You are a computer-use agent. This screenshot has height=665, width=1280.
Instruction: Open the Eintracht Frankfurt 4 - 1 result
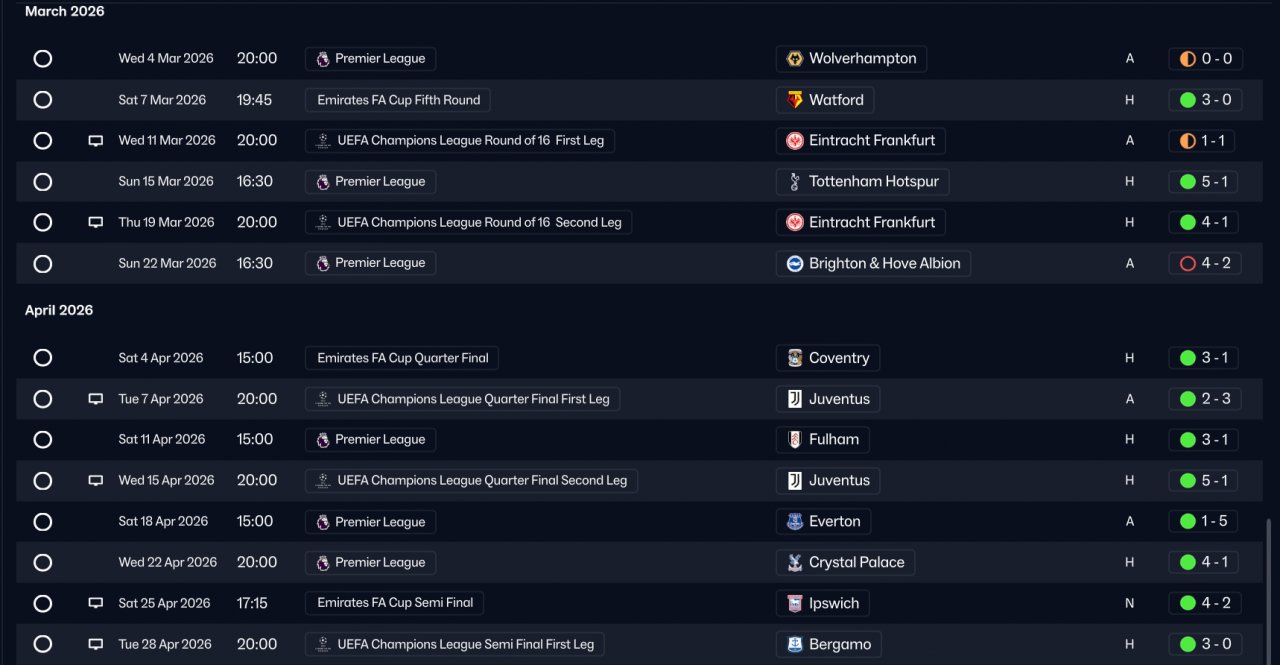click(1204, 223)
